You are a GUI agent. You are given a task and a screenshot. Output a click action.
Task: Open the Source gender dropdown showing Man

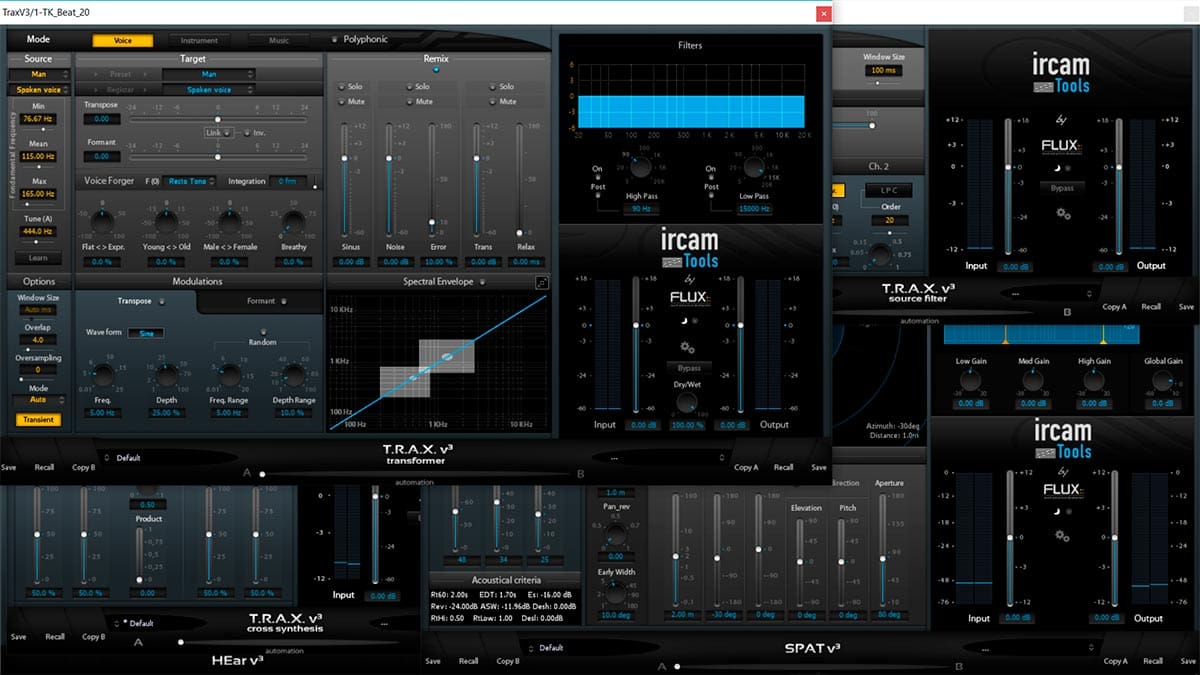39,74
